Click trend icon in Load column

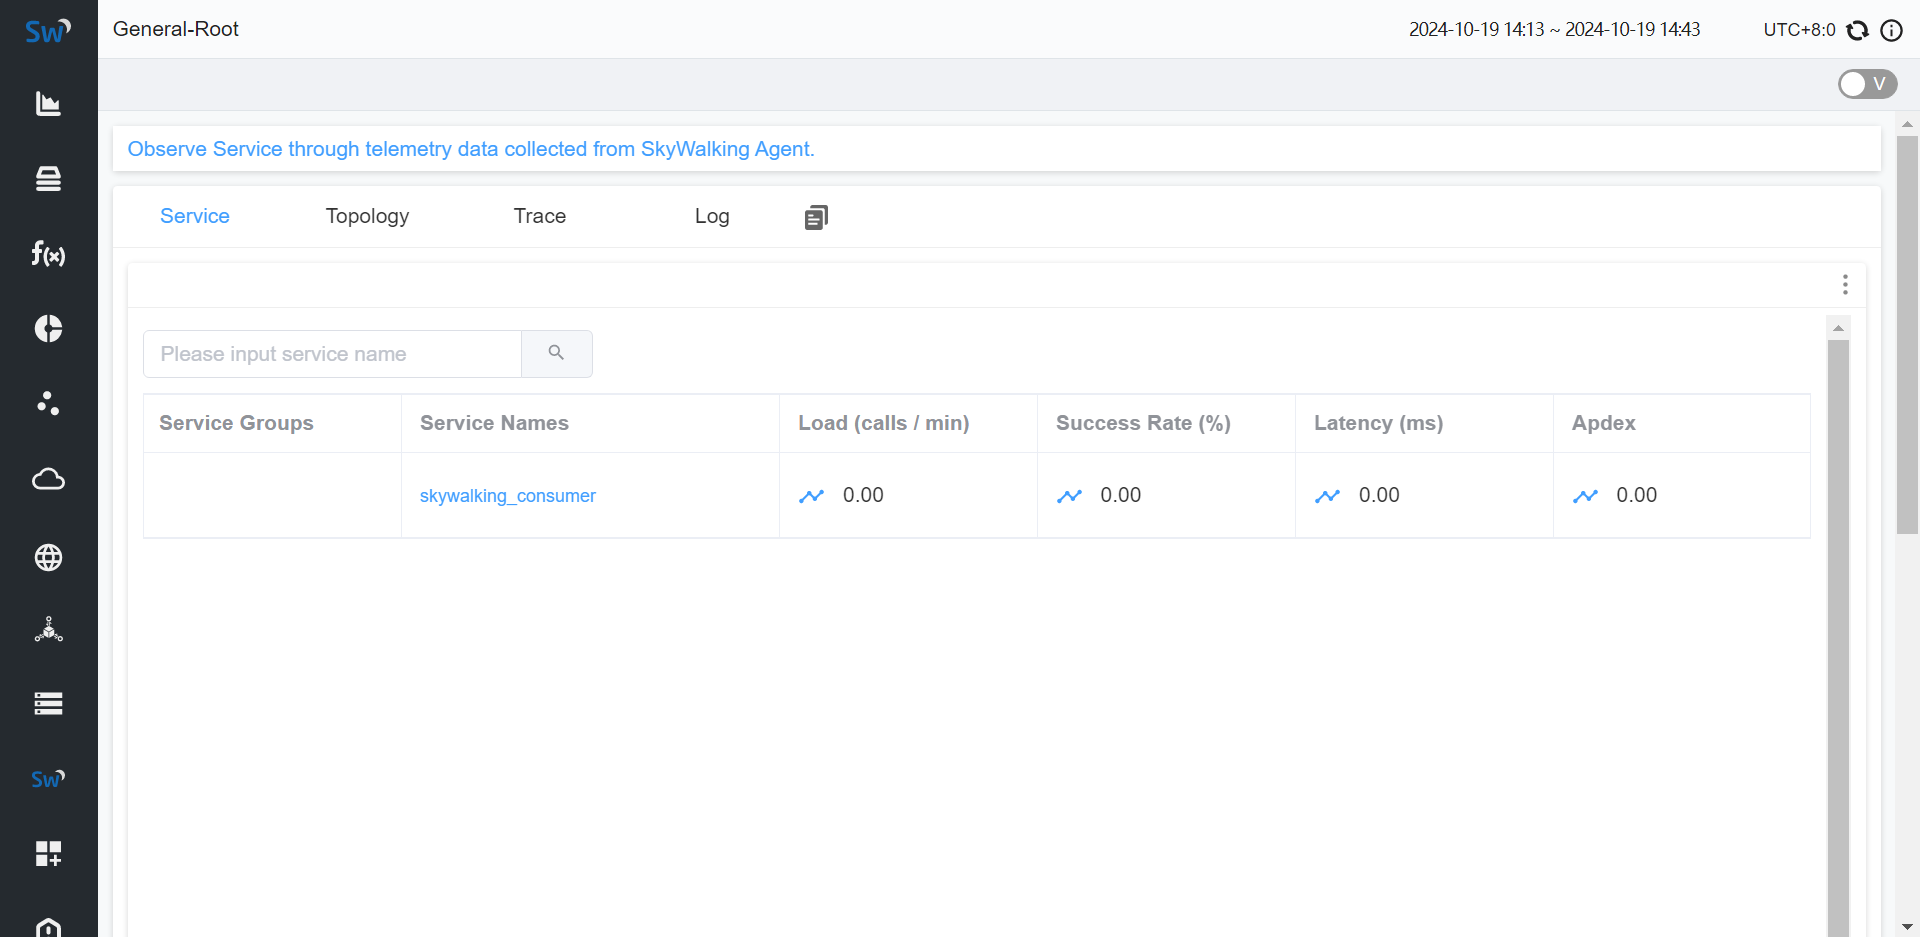(811, 496)
